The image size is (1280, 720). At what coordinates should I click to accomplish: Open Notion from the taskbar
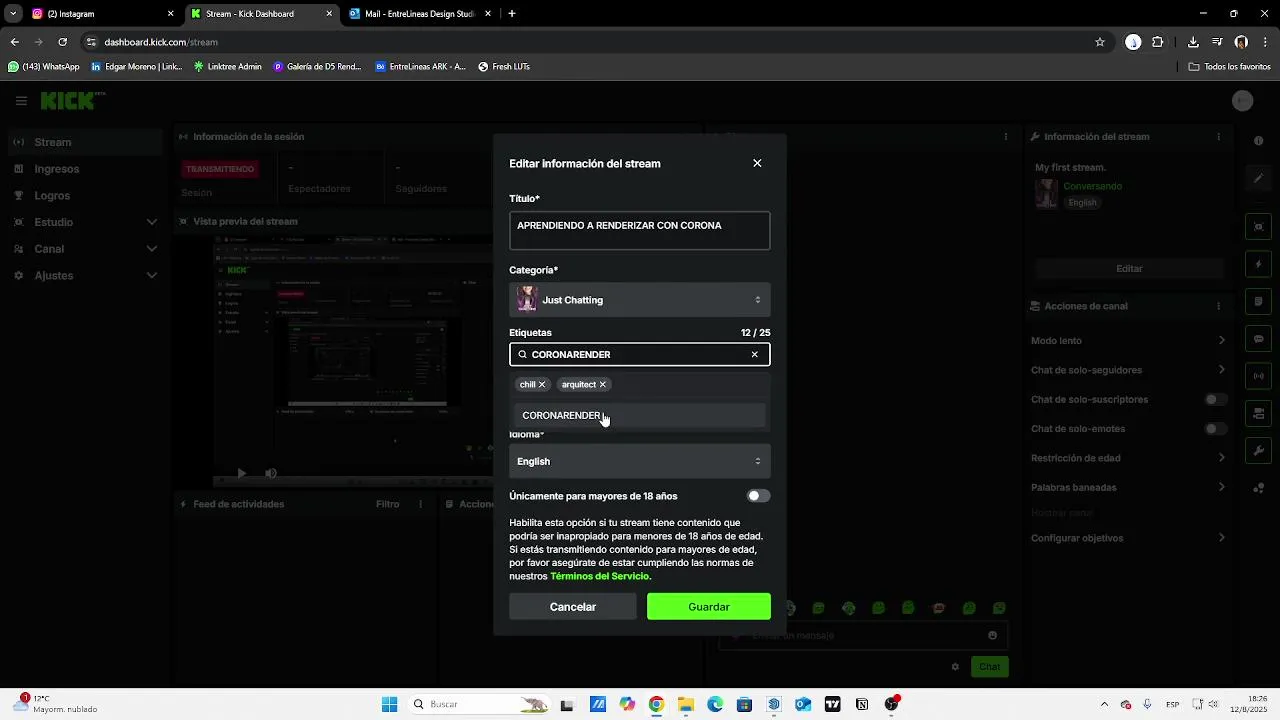(x=862, y=704)
